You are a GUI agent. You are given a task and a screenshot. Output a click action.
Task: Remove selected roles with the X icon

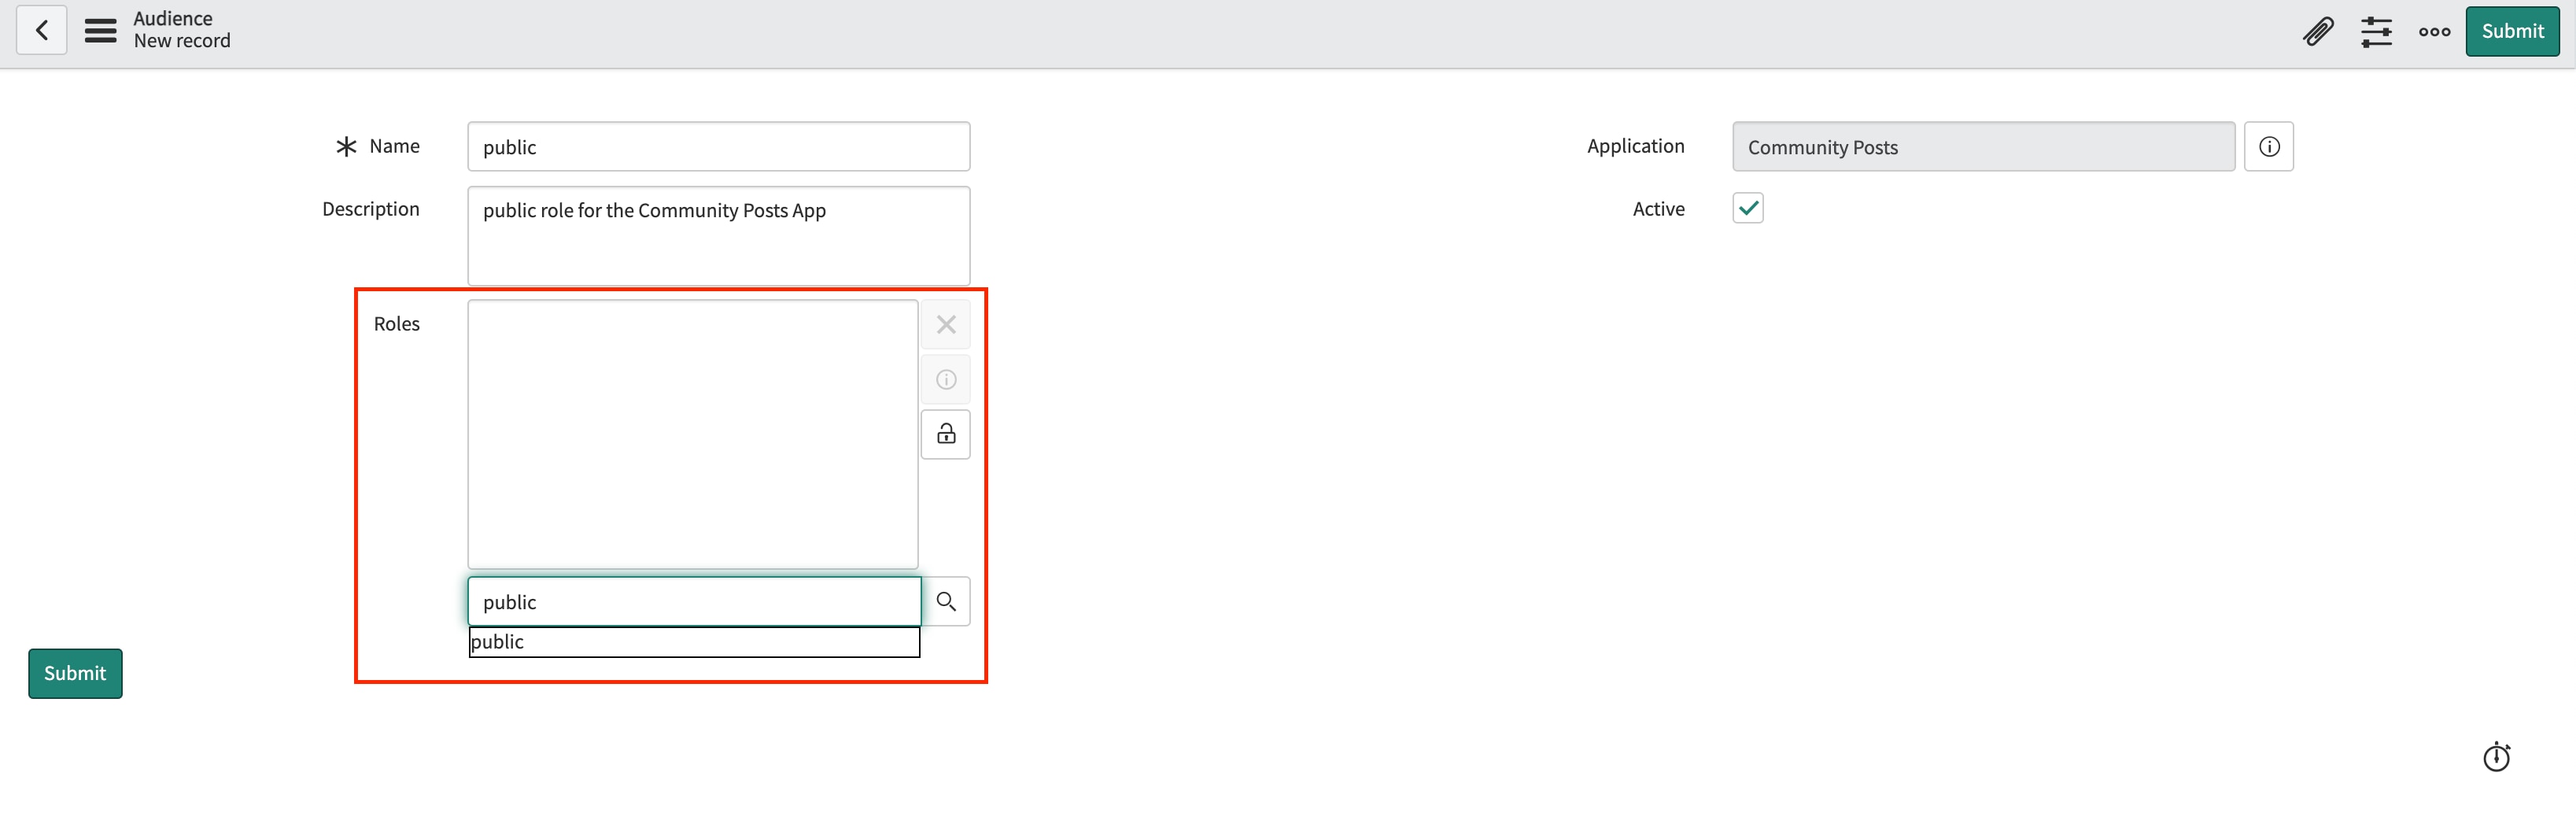pyautogui.click(x=945, y=324)
